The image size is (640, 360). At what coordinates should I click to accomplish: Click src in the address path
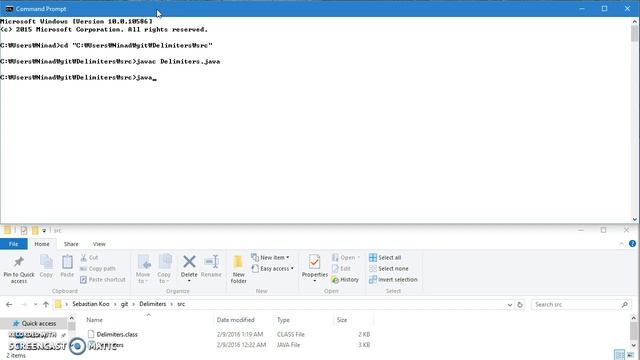click(181, 304)
